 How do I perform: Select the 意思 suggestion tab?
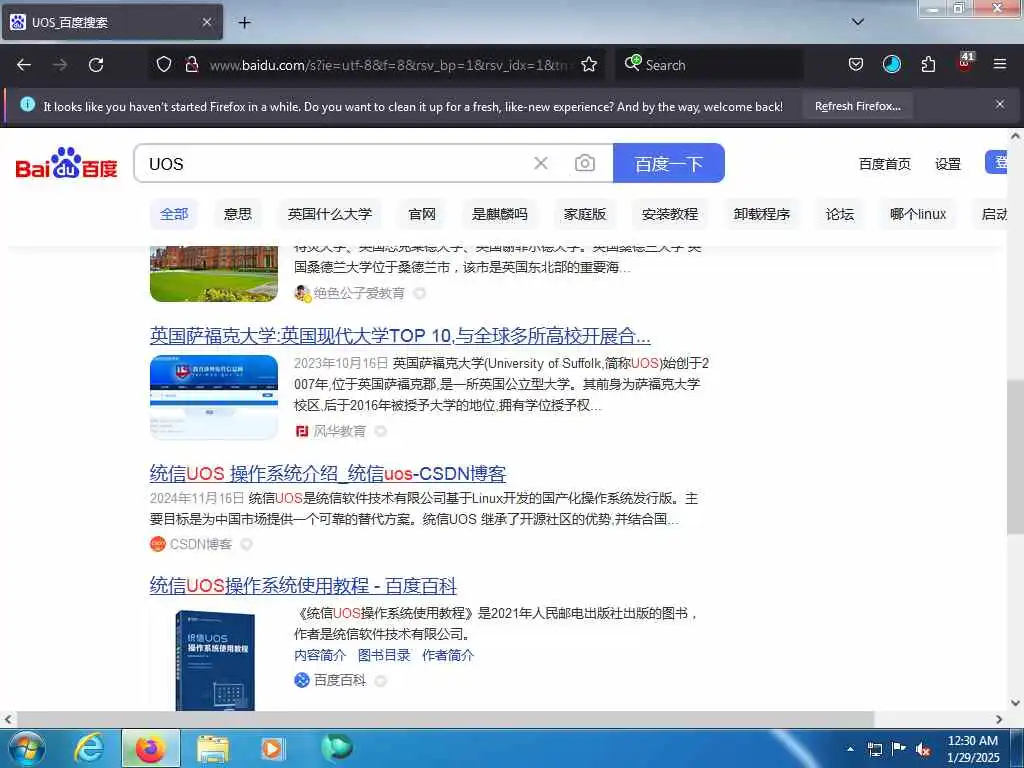pos(238,214)
